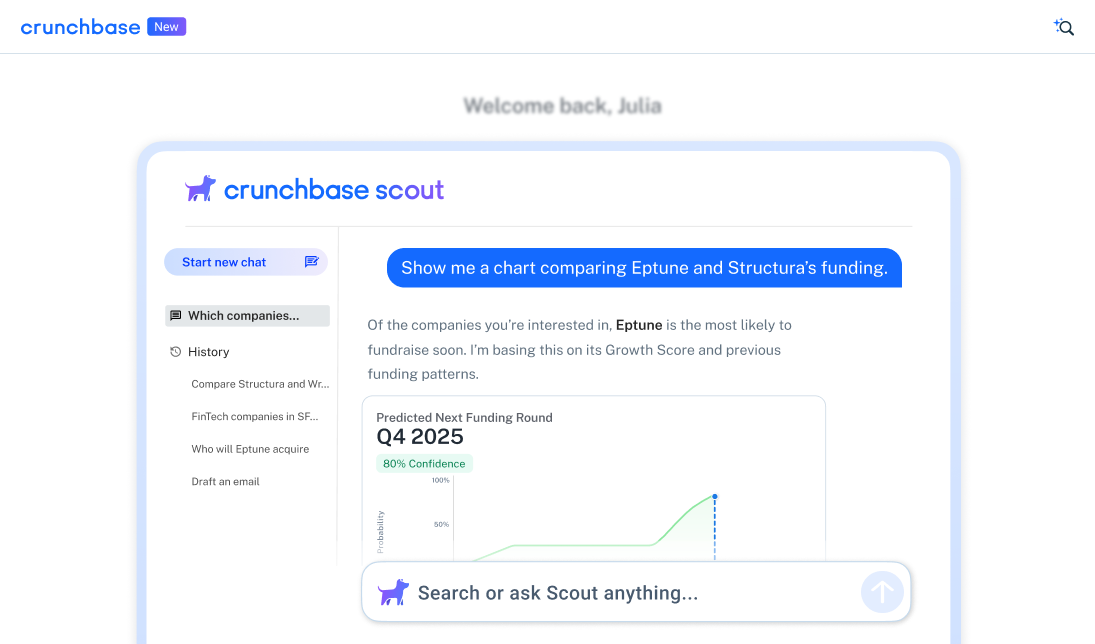Click the Welcome back, Julia heading
Viewport: 1095px width, 644px height.
click(x=563, y=105)
